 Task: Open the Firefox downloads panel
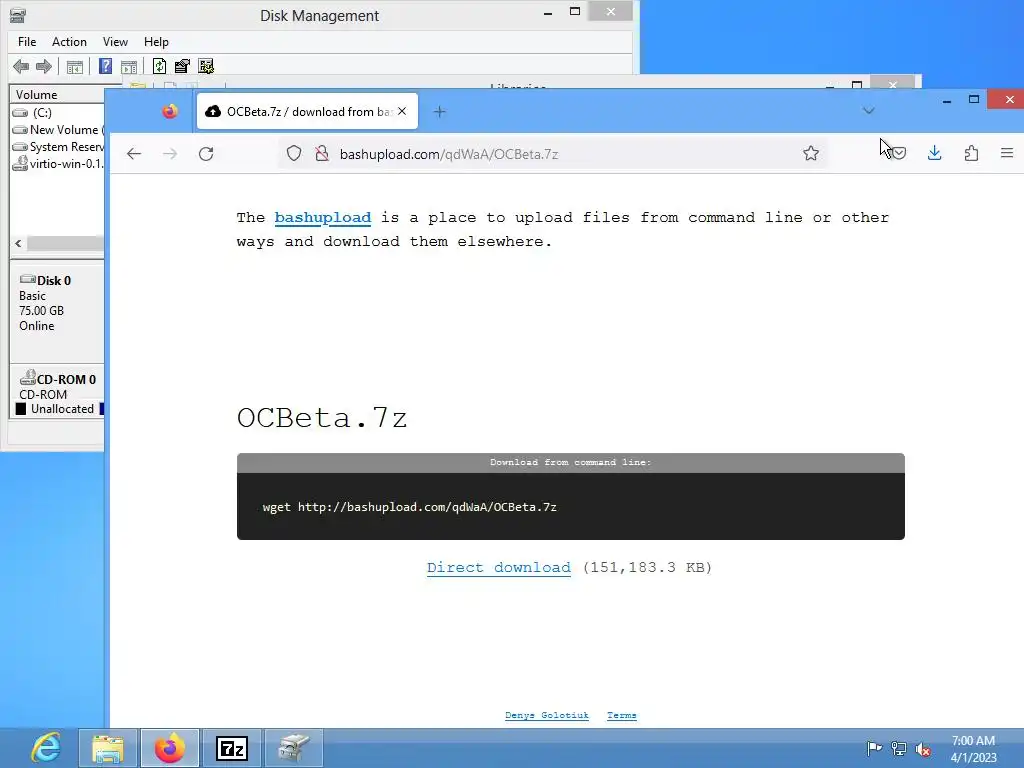click(x=935, y=153)
